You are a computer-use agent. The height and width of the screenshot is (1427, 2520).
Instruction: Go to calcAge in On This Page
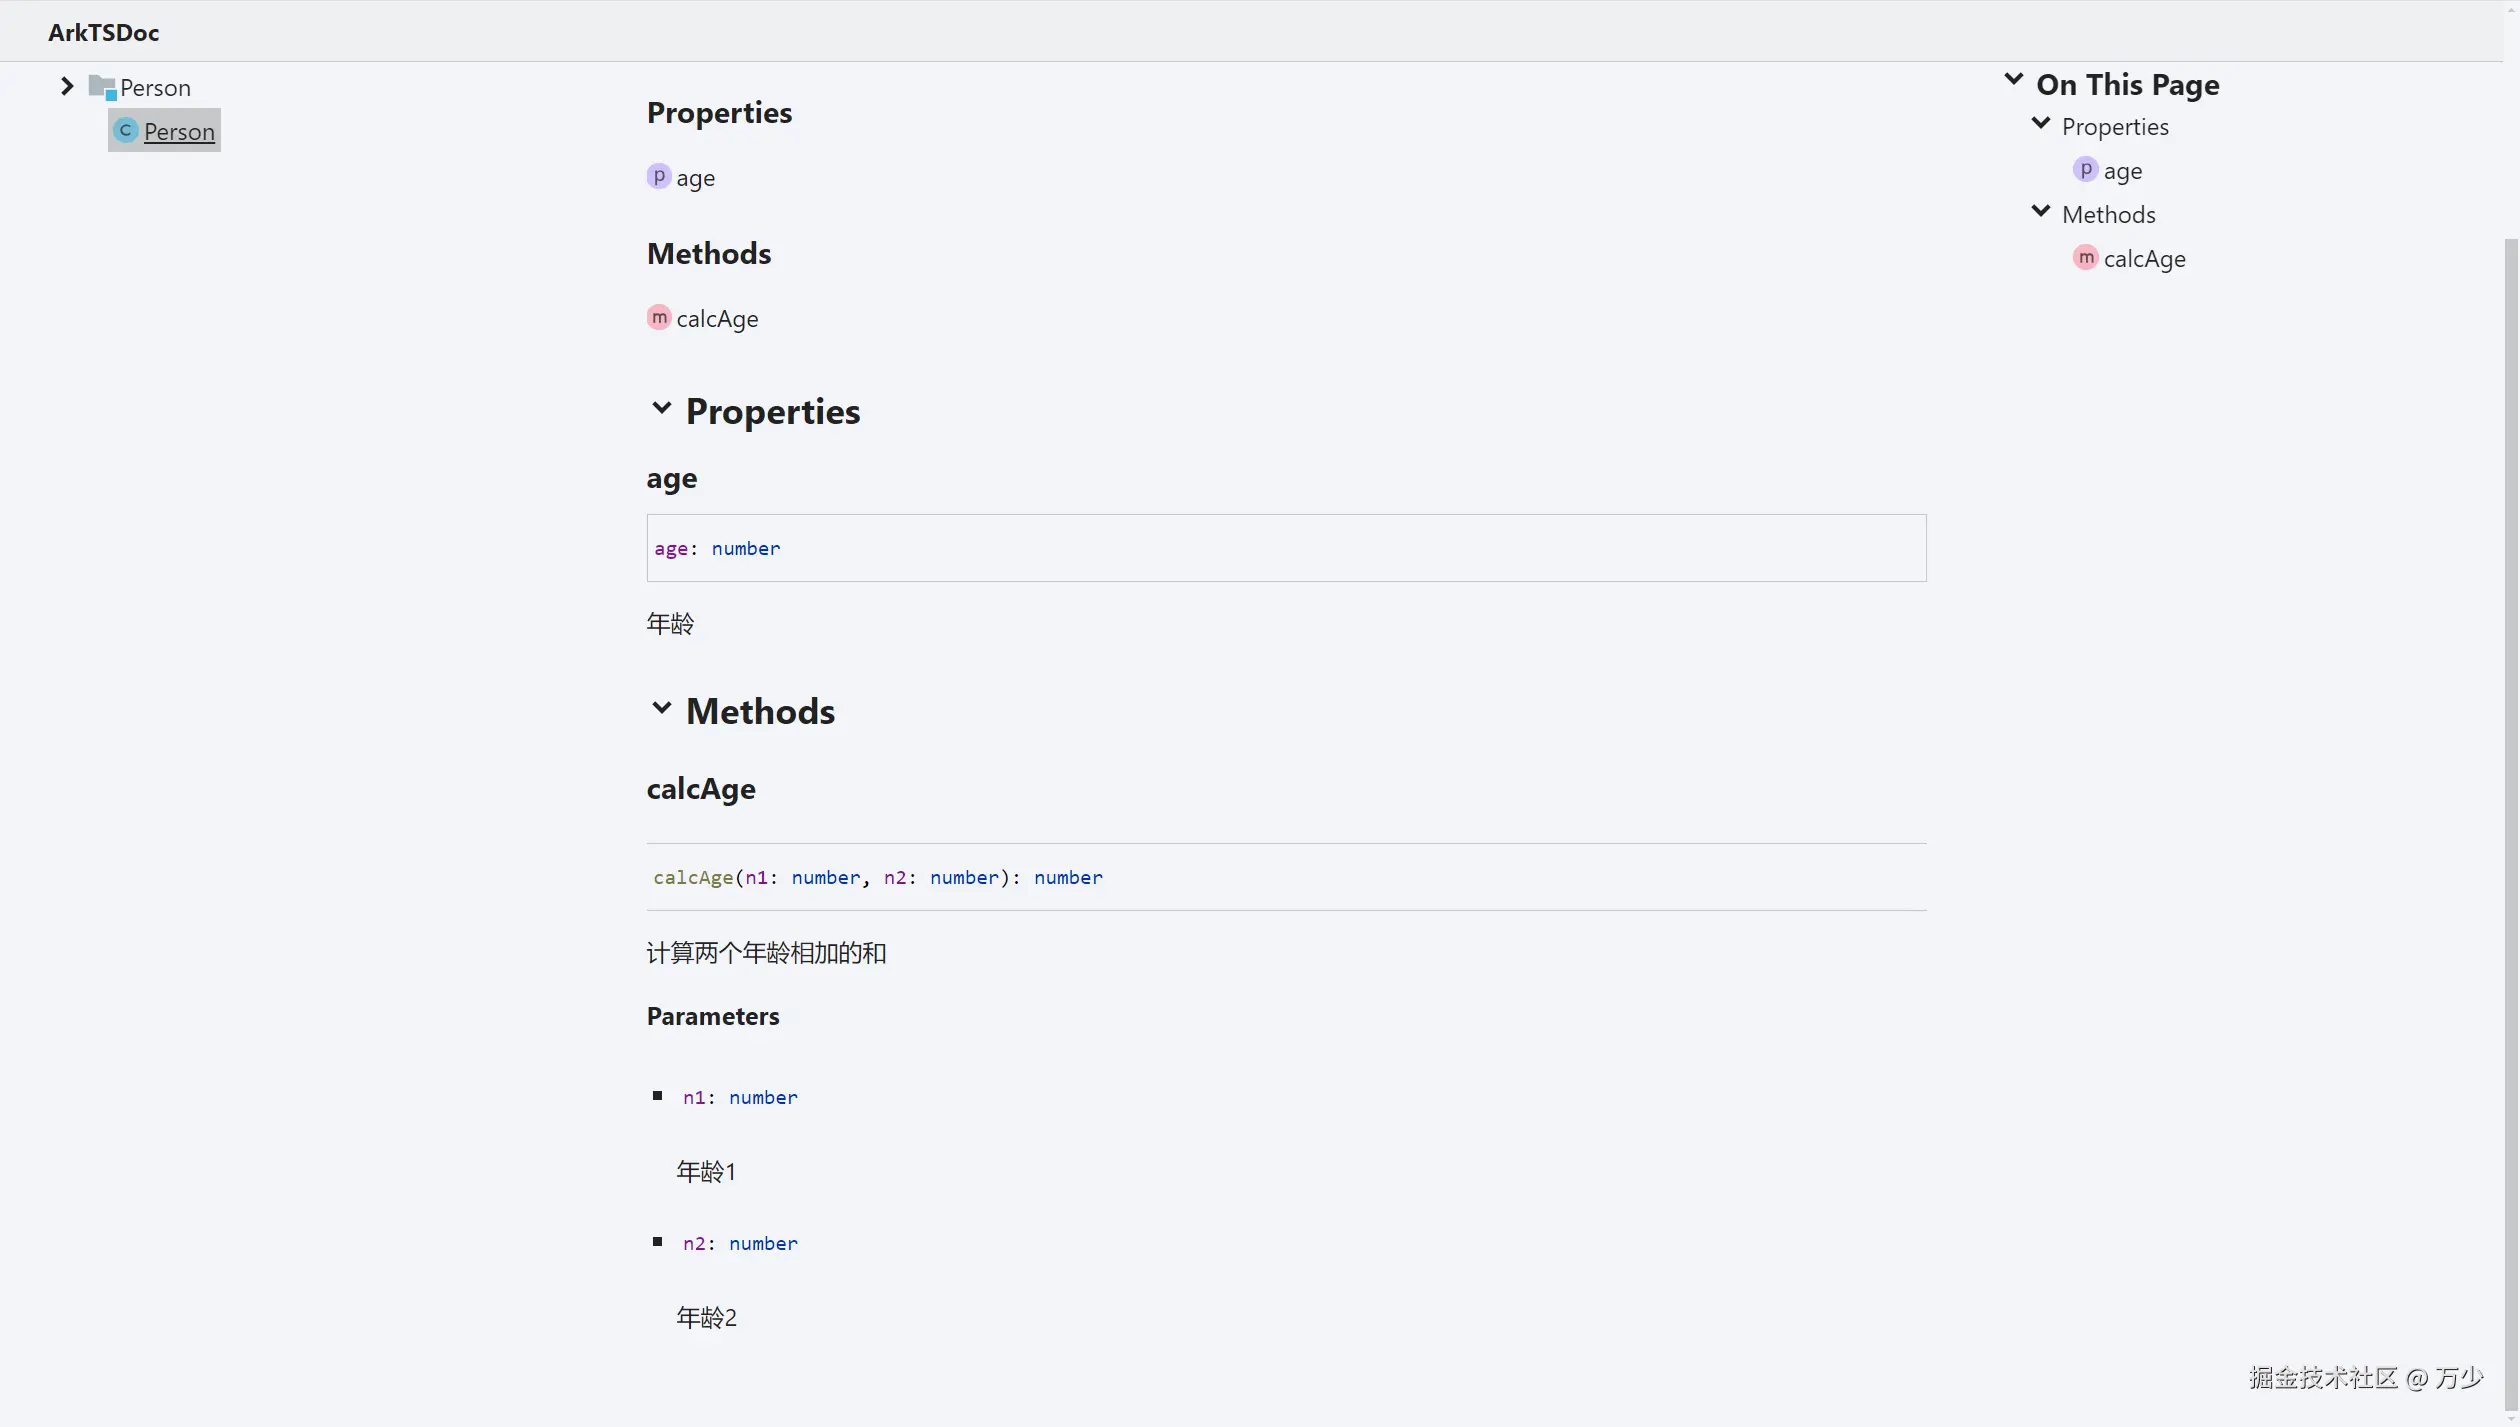[x=2144, y=259]
